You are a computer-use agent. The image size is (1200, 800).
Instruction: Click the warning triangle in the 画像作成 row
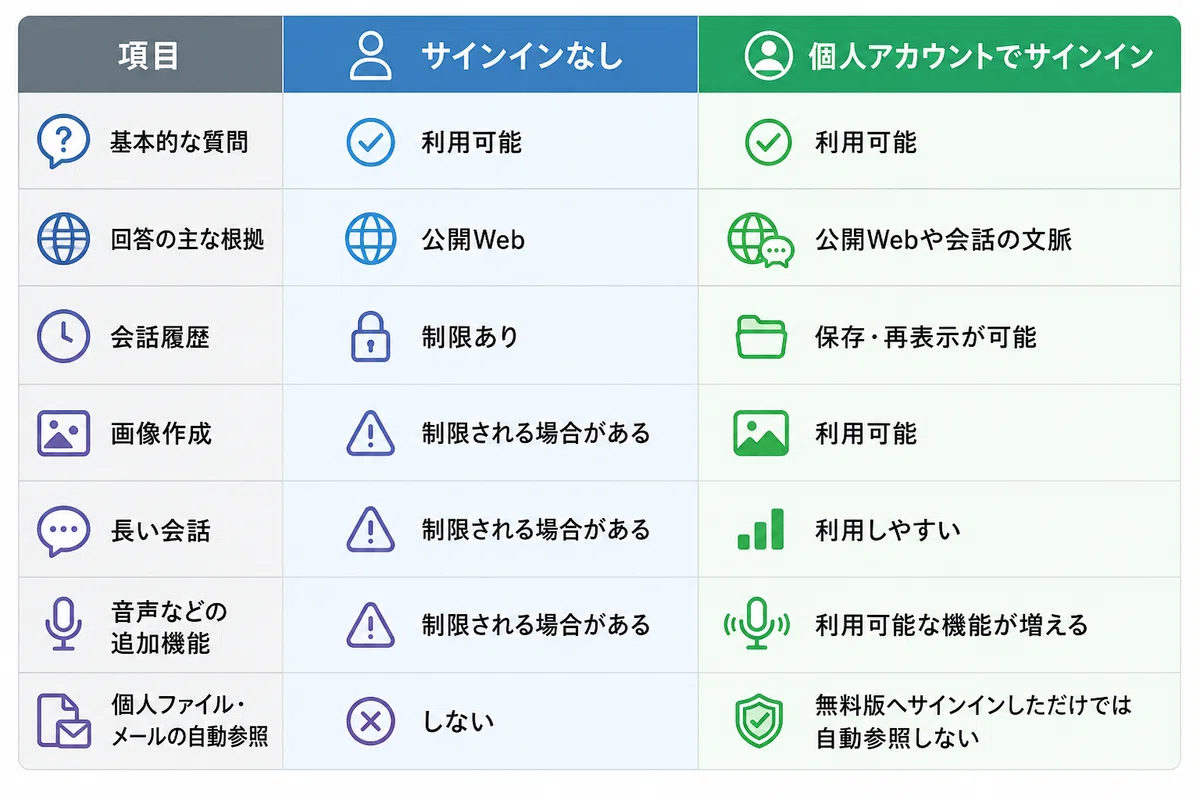370,434
